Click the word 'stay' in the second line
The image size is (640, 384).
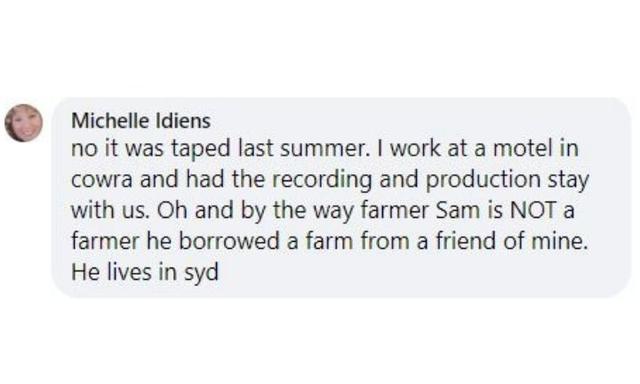[x=569, y=180]
